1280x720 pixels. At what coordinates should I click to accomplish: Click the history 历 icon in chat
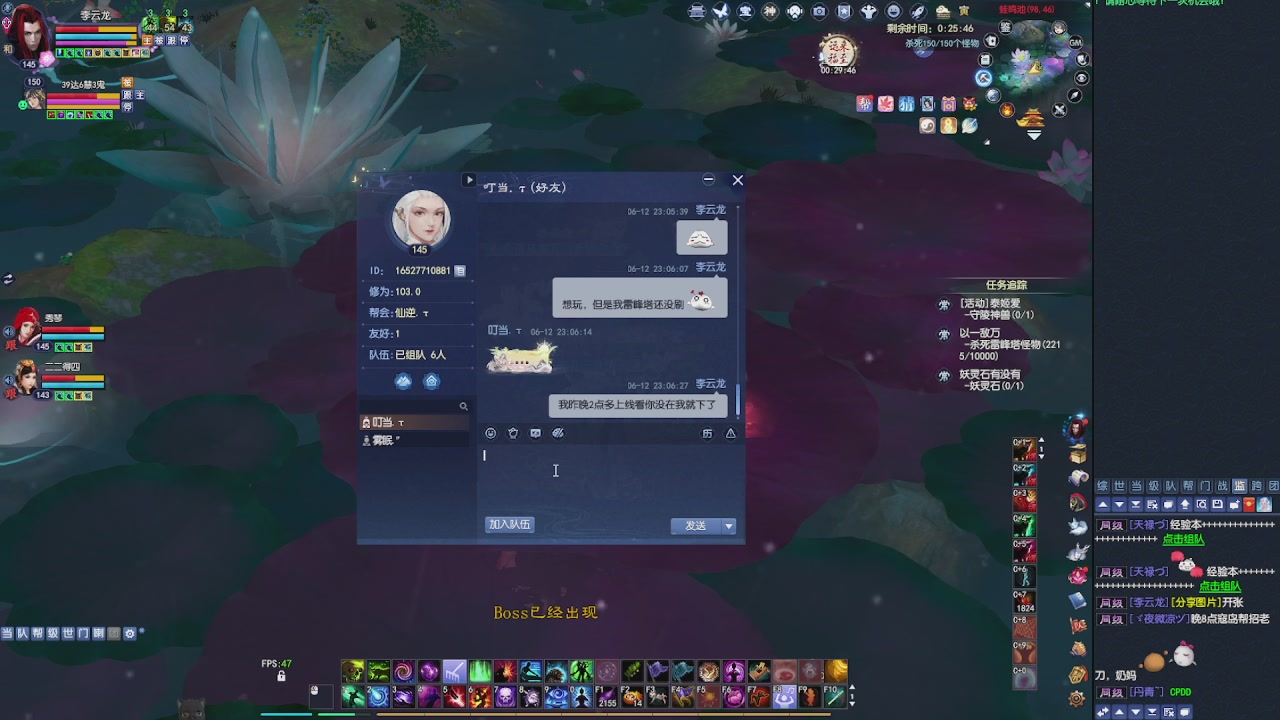pos(707,433)
